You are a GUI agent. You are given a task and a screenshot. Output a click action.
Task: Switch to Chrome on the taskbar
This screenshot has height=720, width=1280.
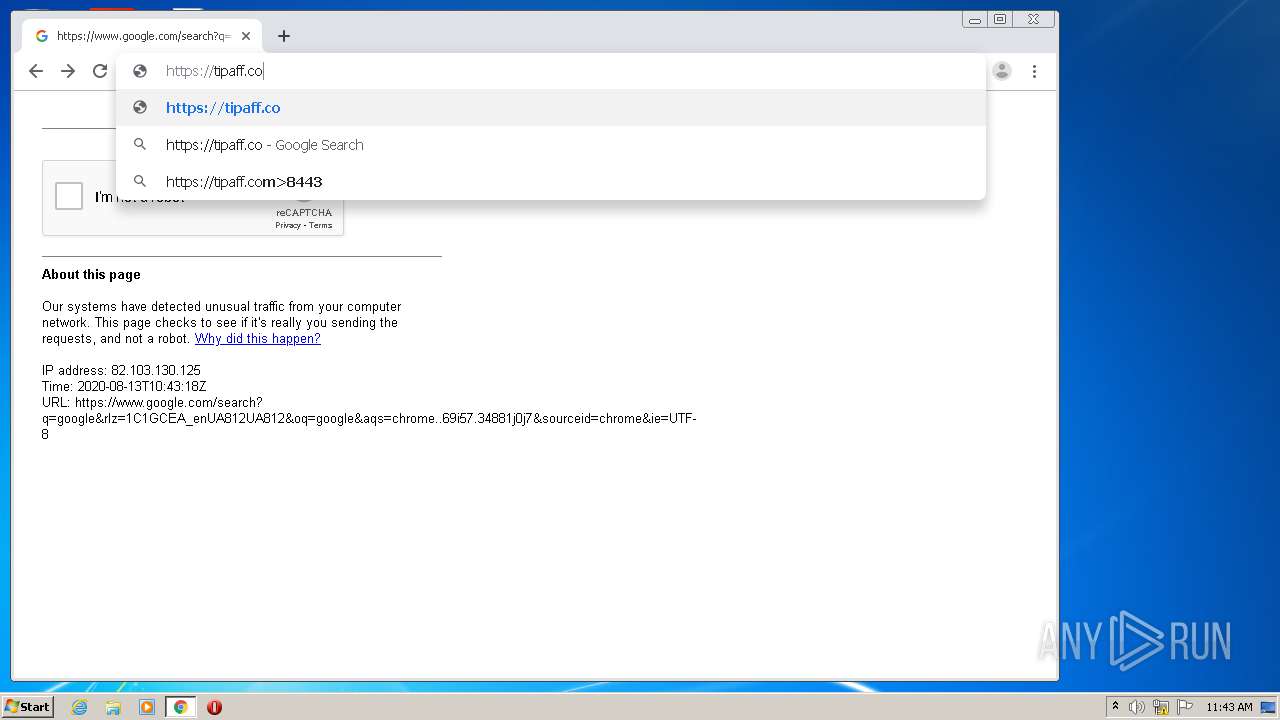pyautogui.click(x=181, y=707)
